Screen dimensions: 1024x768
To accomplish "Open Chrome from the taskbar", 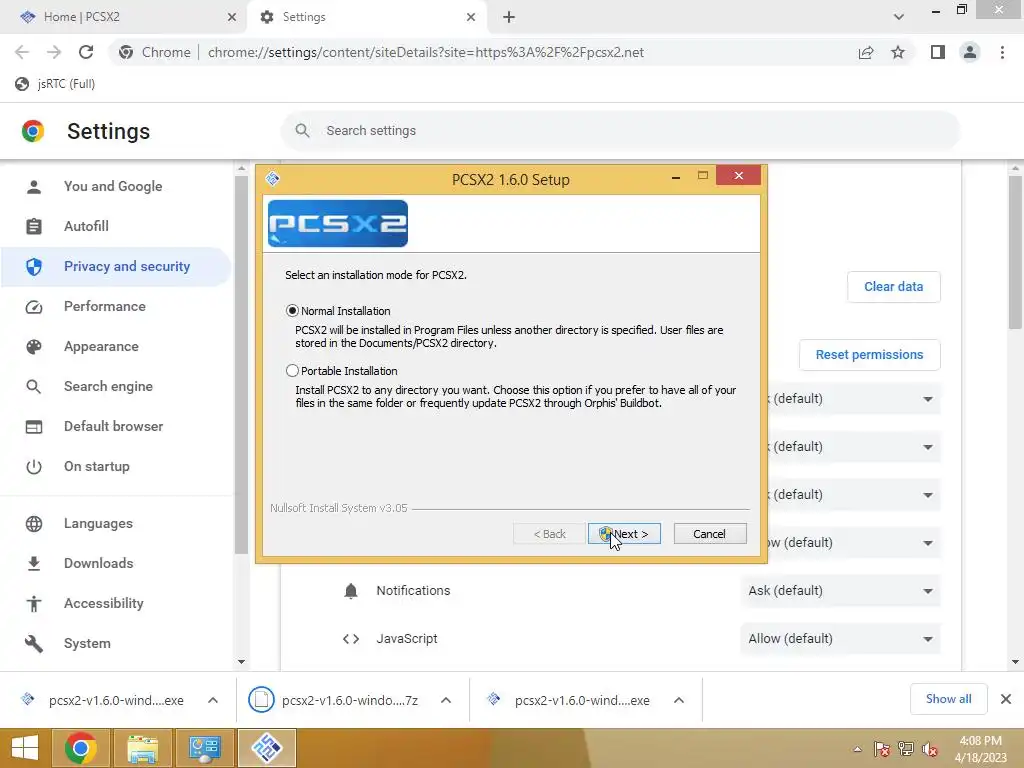I will tap(81, 748).
